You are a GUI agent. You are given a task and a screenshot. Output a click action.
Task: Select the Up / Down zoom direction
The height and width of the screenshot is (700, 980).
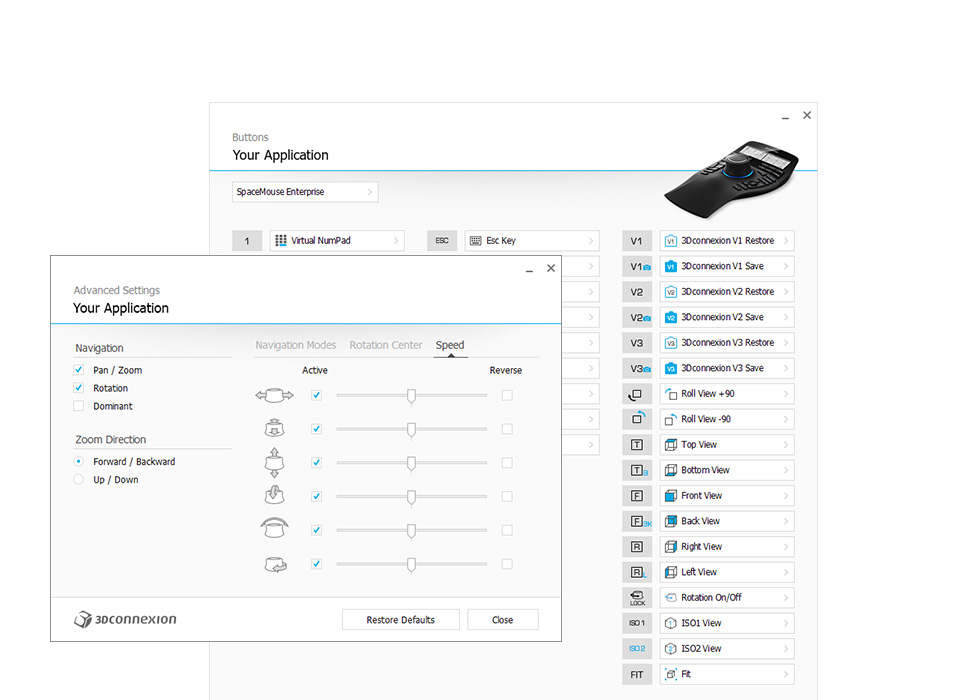pyautogui.click(x=79, y=480)
